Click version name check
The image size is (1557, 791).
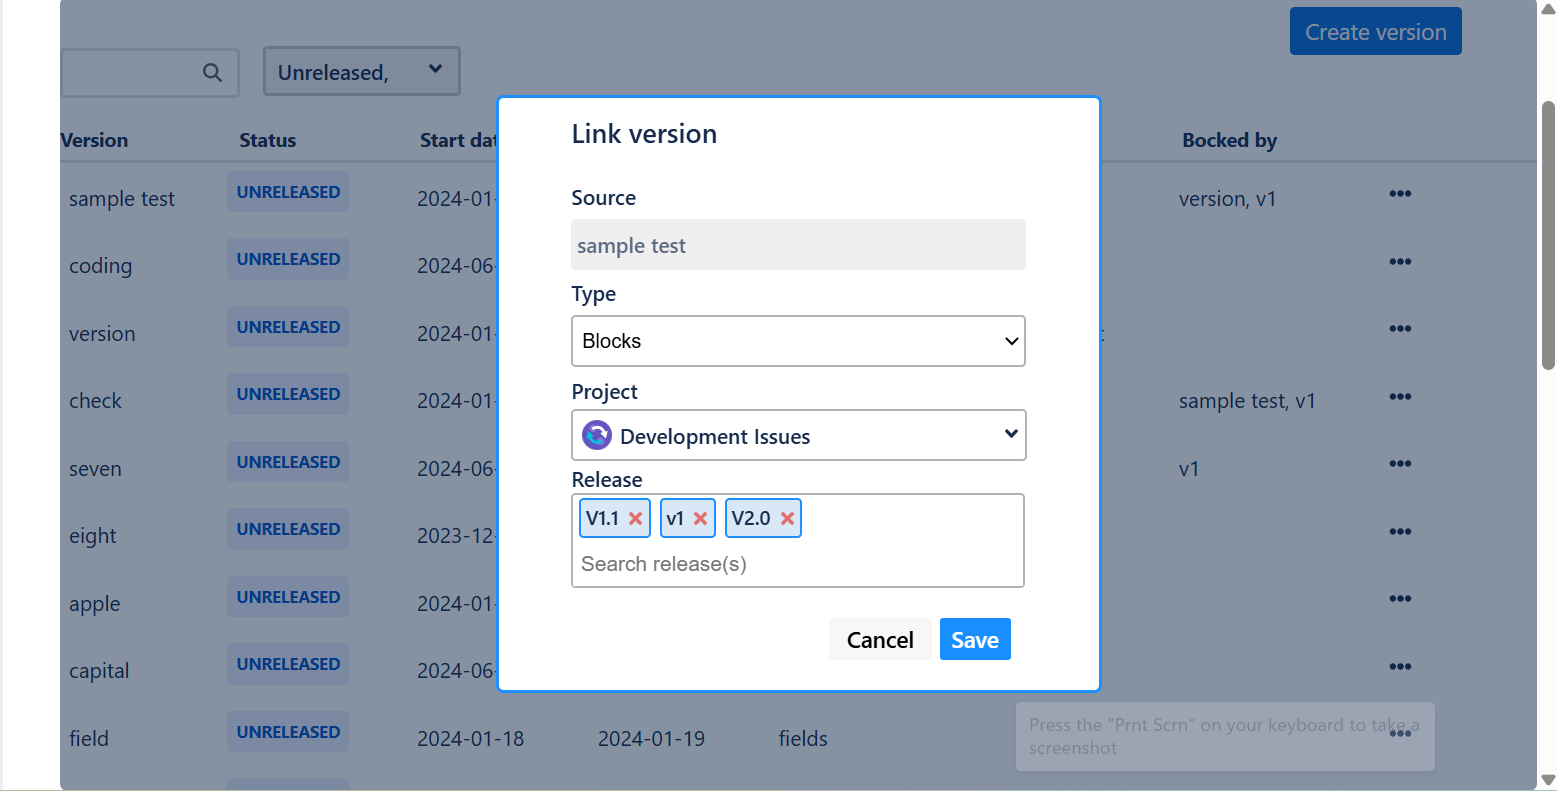pos(95,401)
